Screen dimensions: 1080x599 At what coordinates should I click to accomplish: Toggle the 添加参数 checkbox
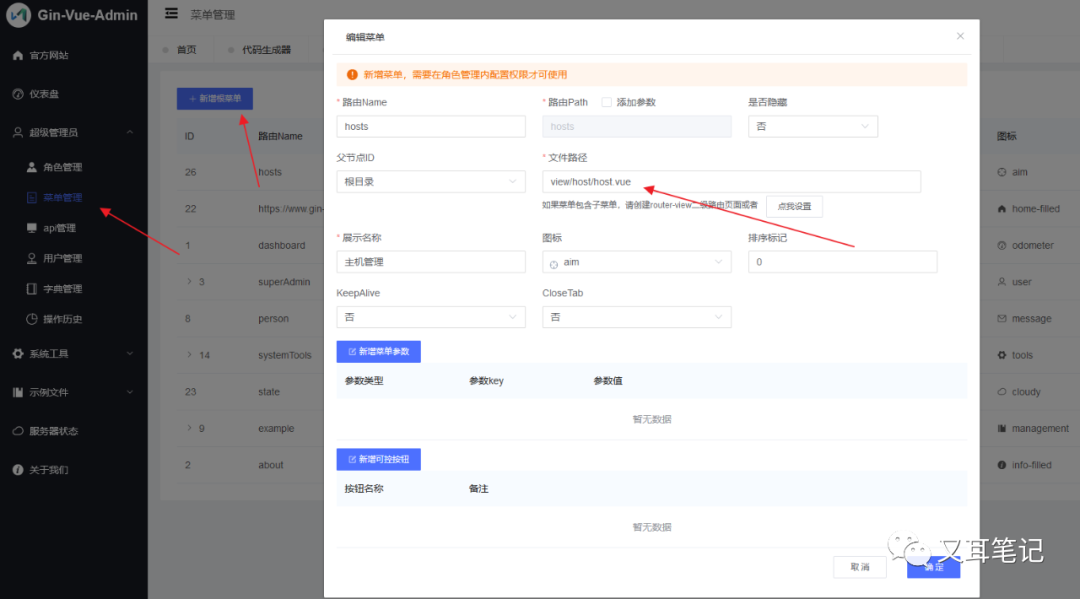point(606,102)
